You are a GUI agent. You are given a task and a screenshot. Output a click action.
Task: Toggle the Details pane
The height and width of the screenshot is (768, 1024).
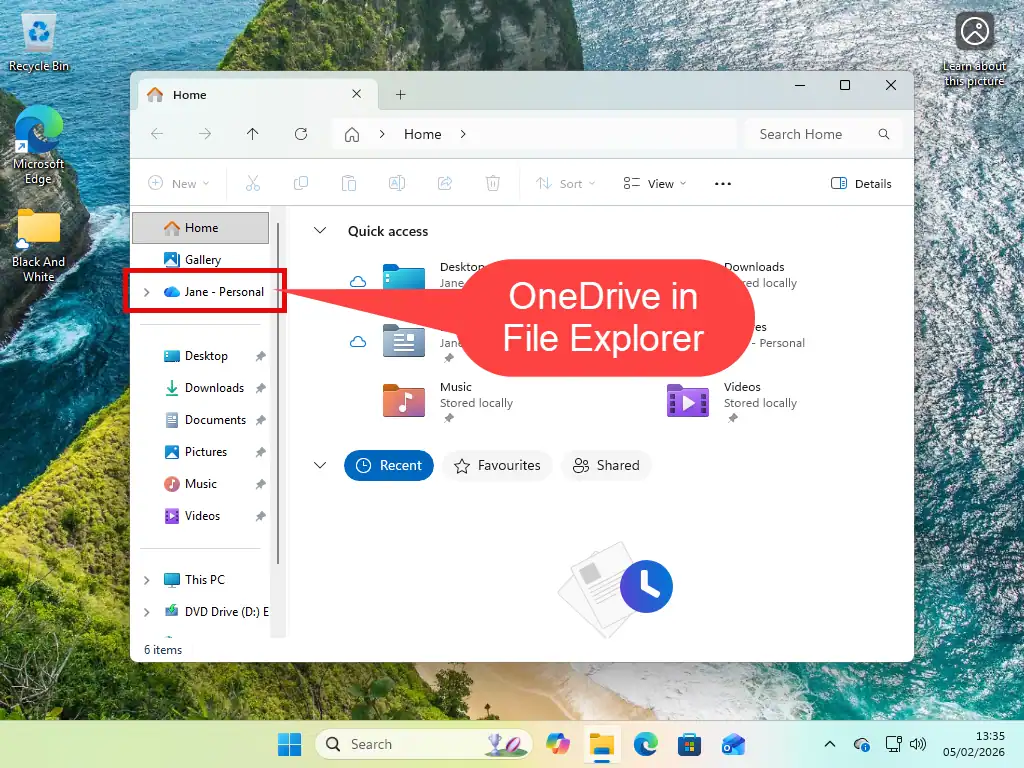pyautogui.click(x=861, y=183)
